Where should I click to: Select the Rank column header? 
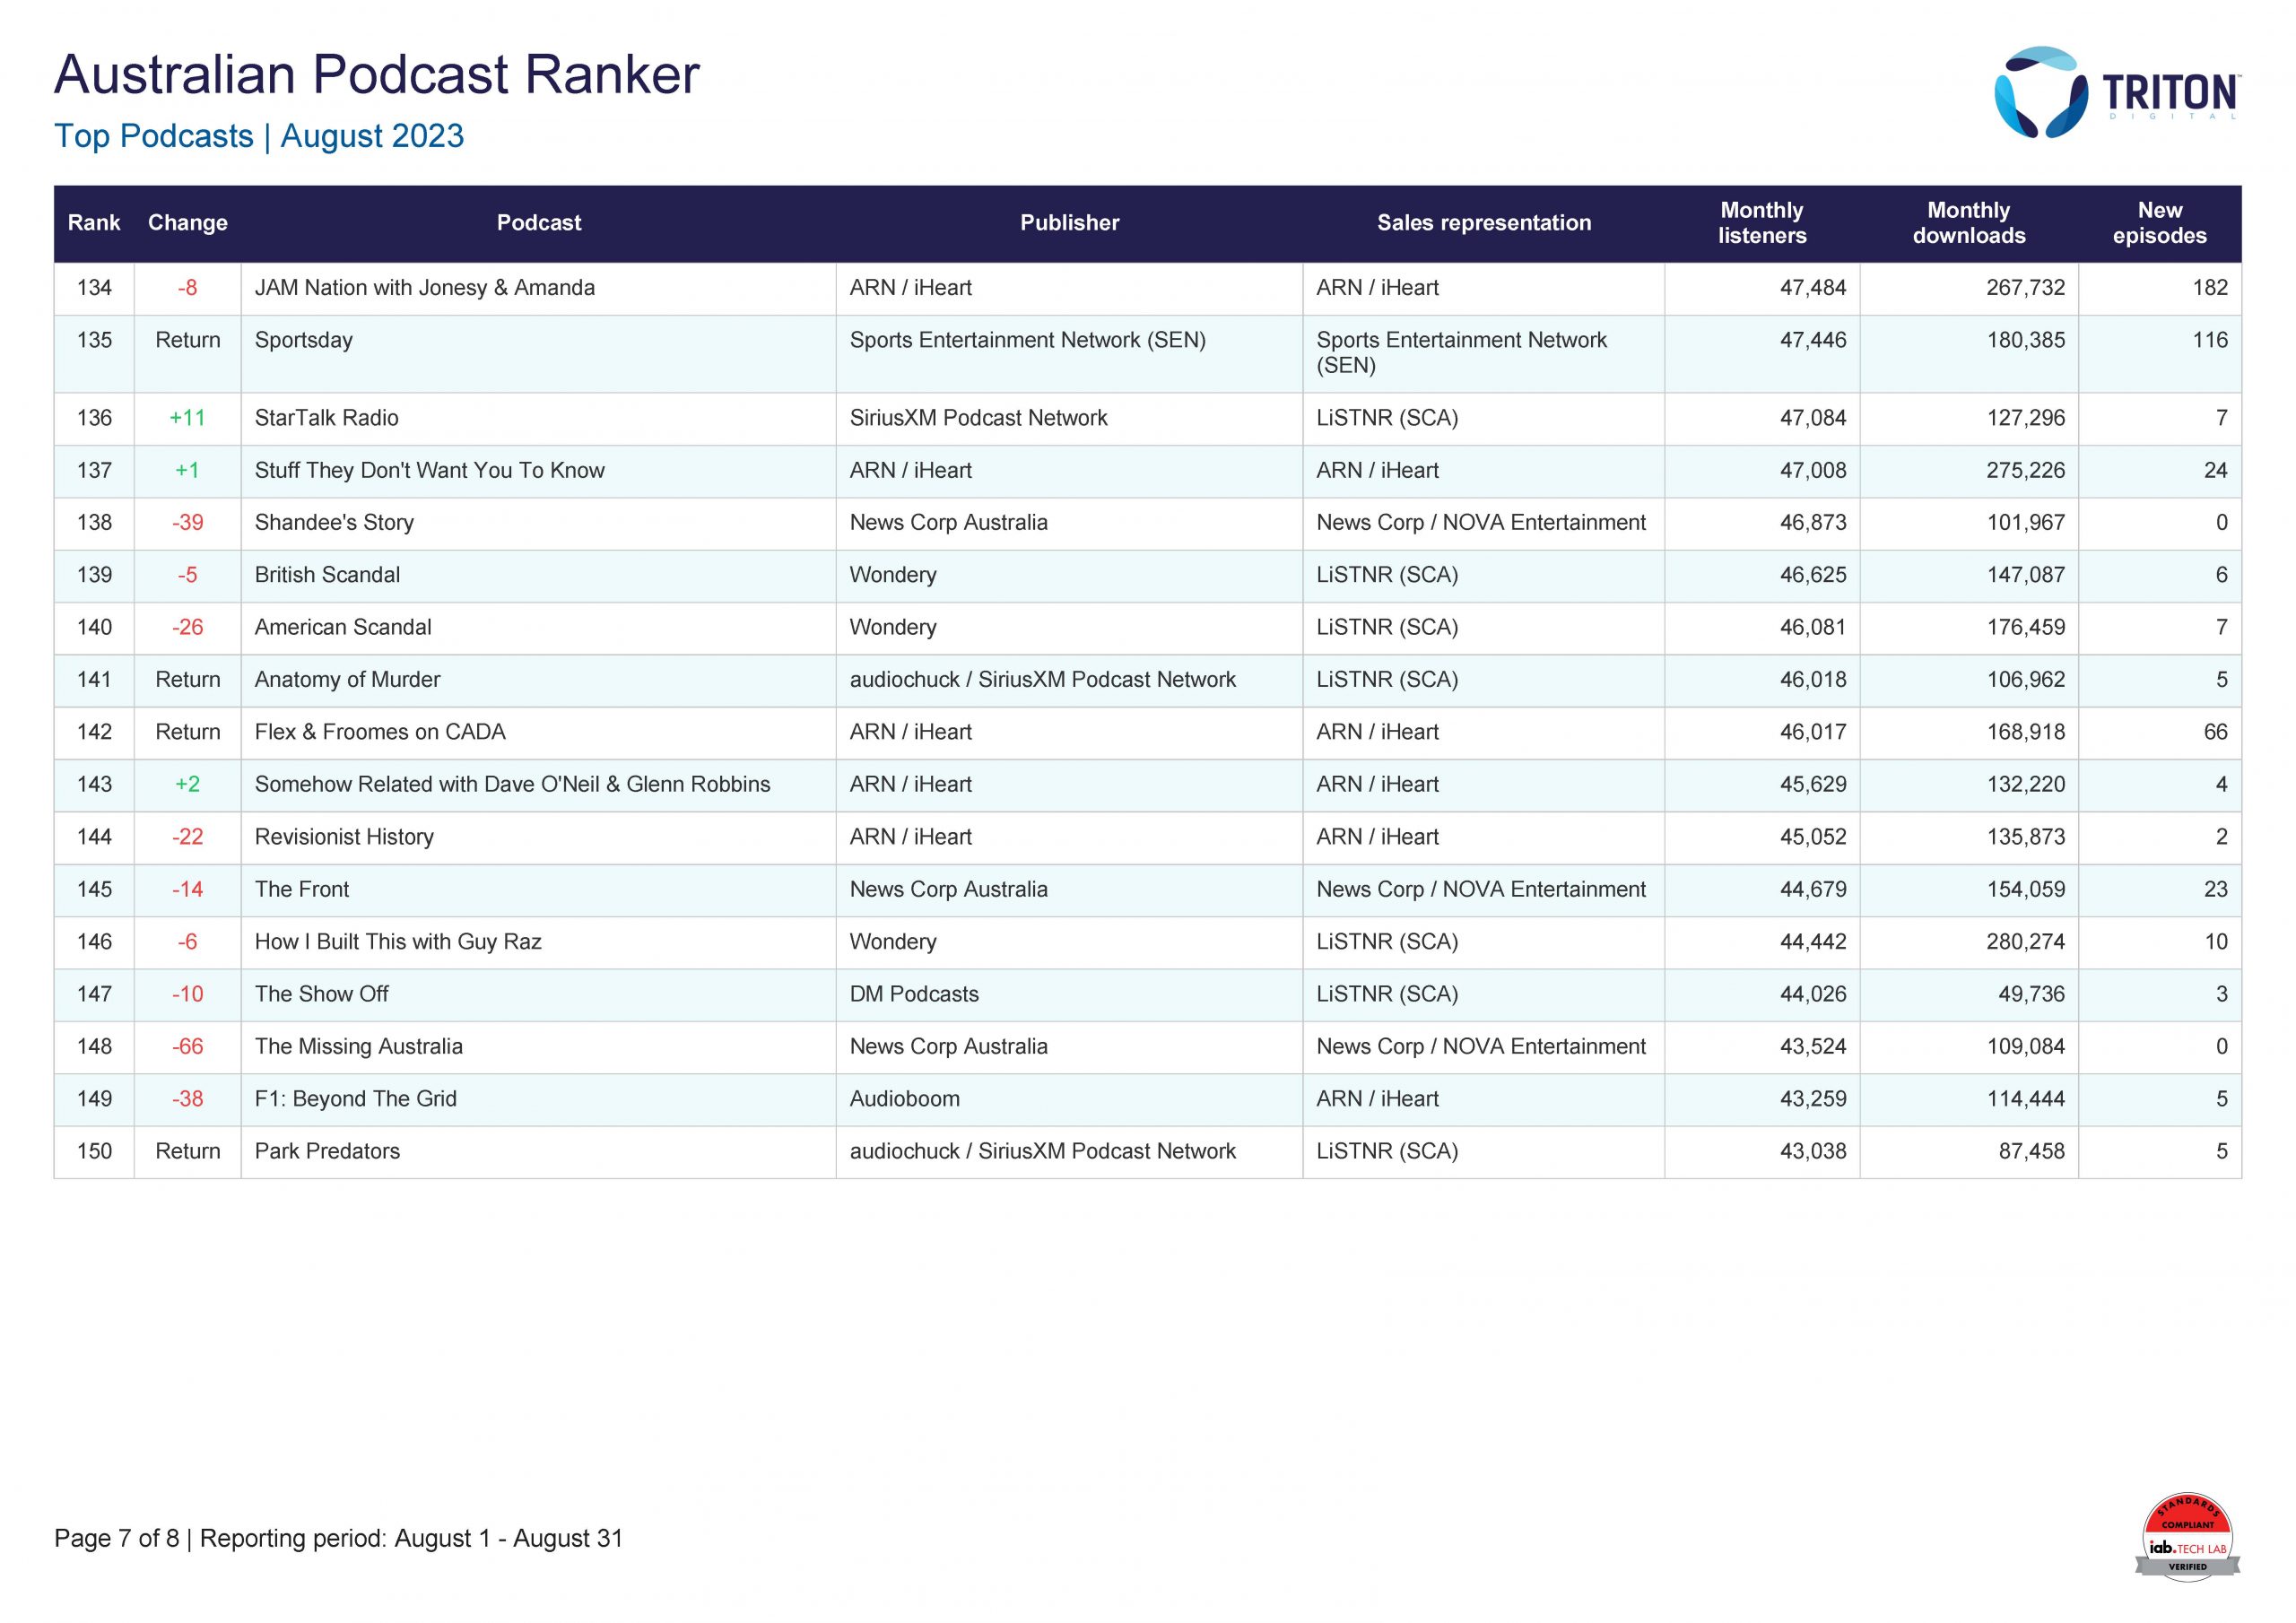(94, 223)
